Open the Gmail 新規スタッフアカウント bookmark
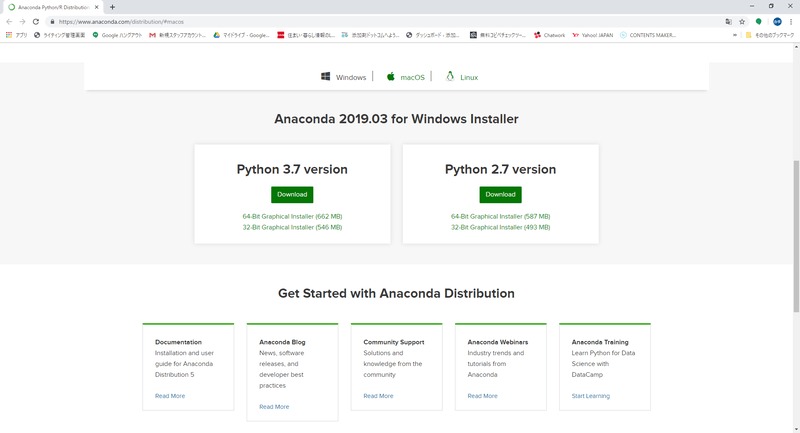 tap(178, 35)
